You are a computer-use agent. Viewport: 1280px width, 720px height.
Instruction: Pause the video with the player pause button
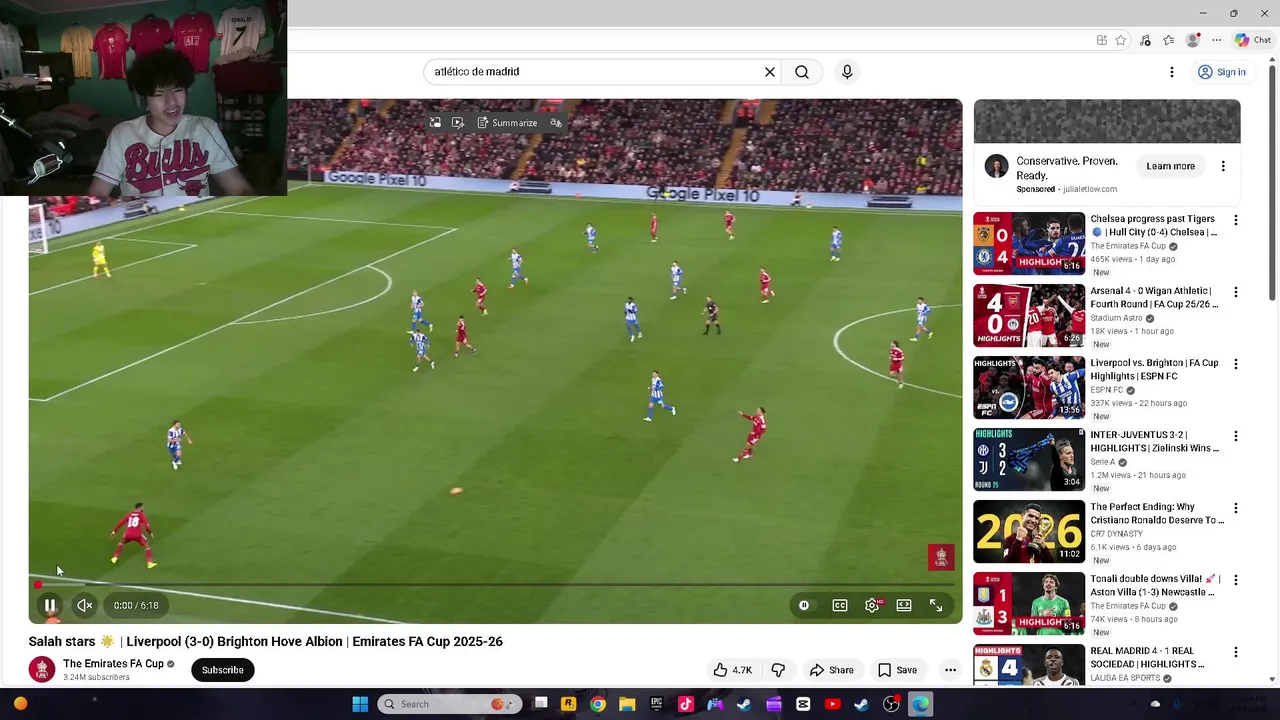click(49, 605)
